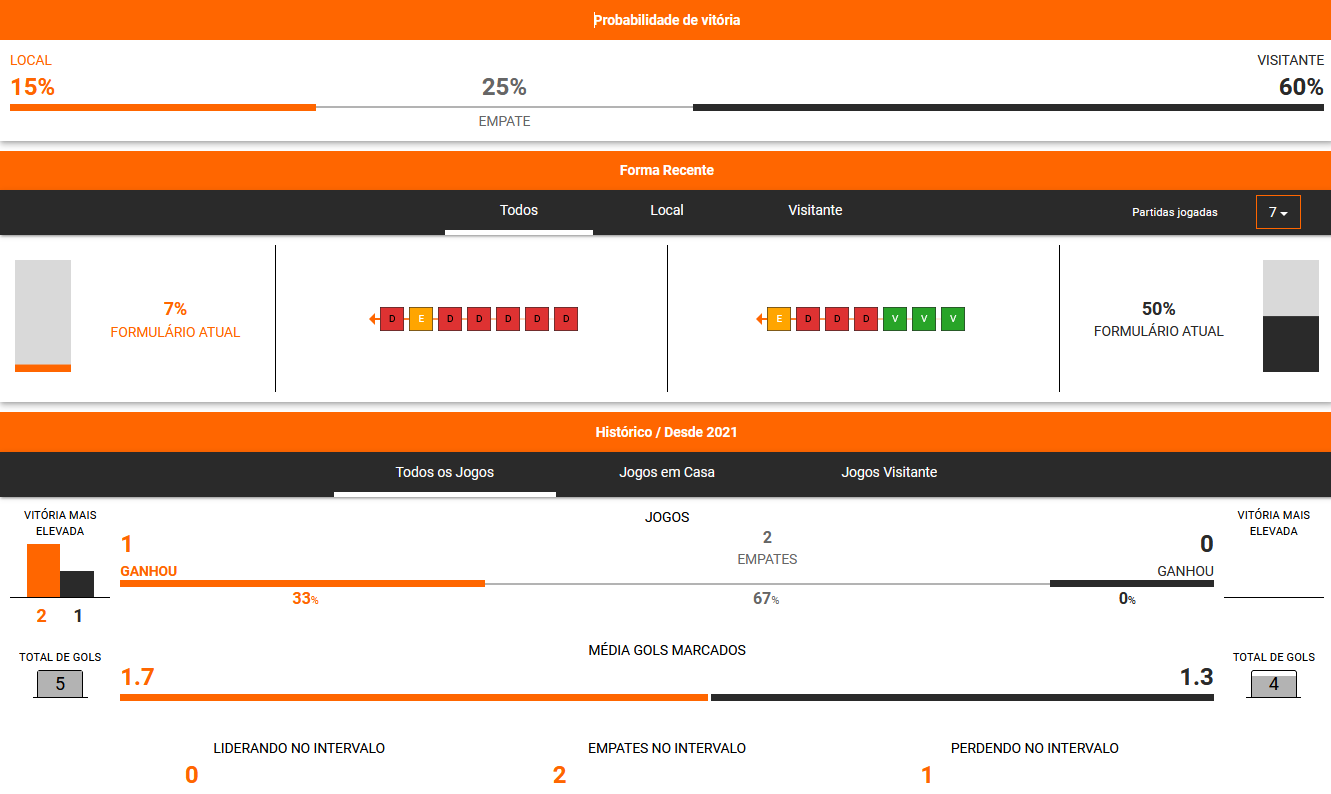The height and width of the screenshot is (794, 1331).
Task: Click the Probabilidade de vitória header
Action: tap(666, 20)
